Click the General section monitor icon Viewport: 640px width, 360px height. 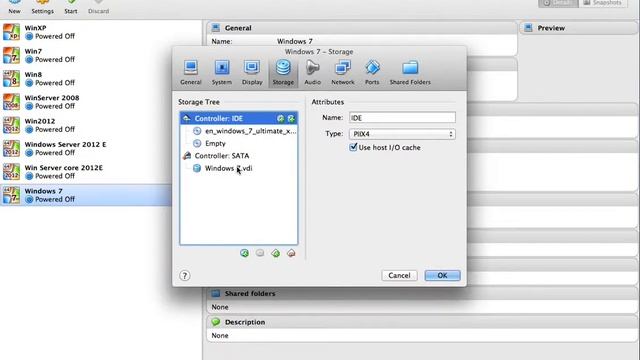[x=216, y=28]
